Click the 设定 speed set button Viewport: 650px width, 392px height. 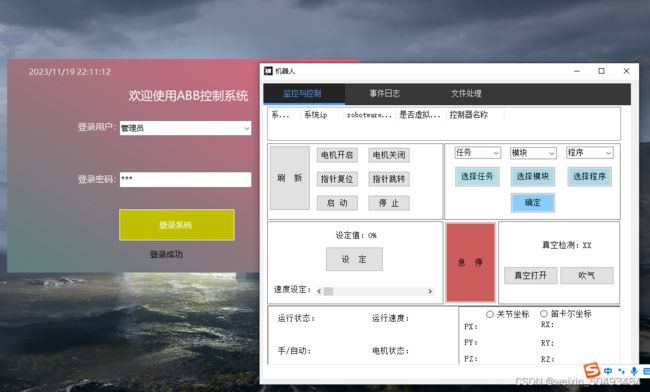(x=354, y=259)
